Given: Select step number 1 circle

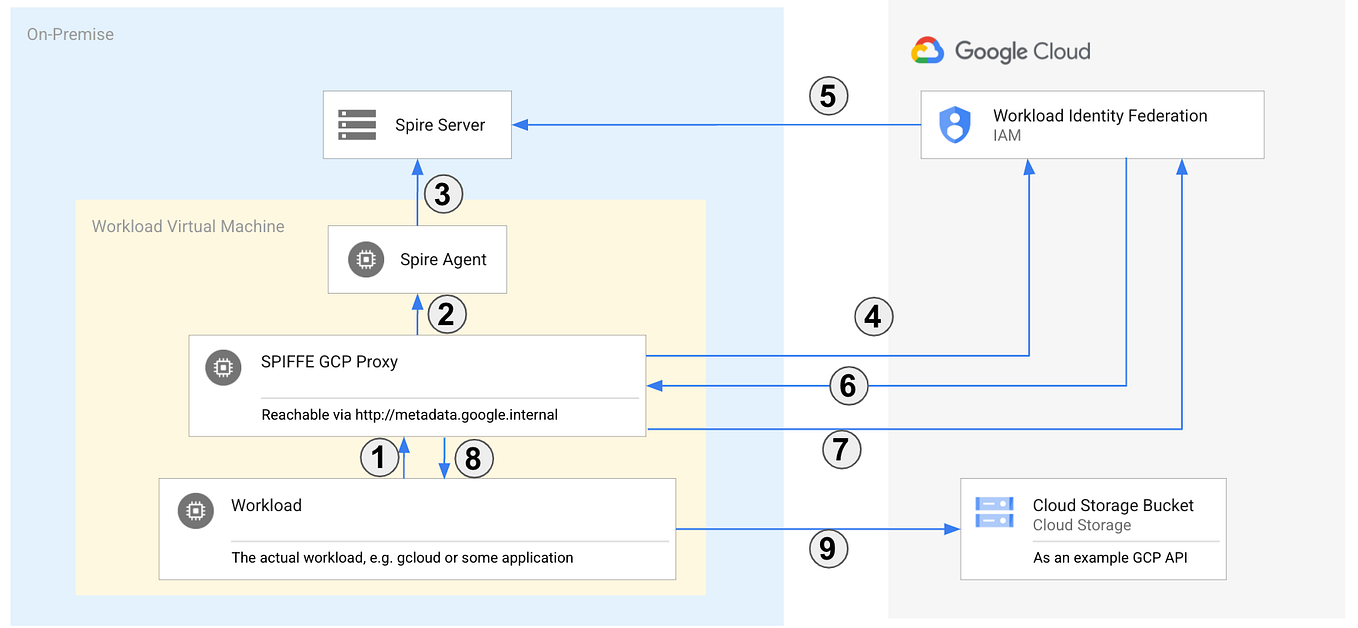Looking at the screenshot, I should coord(380,458).
